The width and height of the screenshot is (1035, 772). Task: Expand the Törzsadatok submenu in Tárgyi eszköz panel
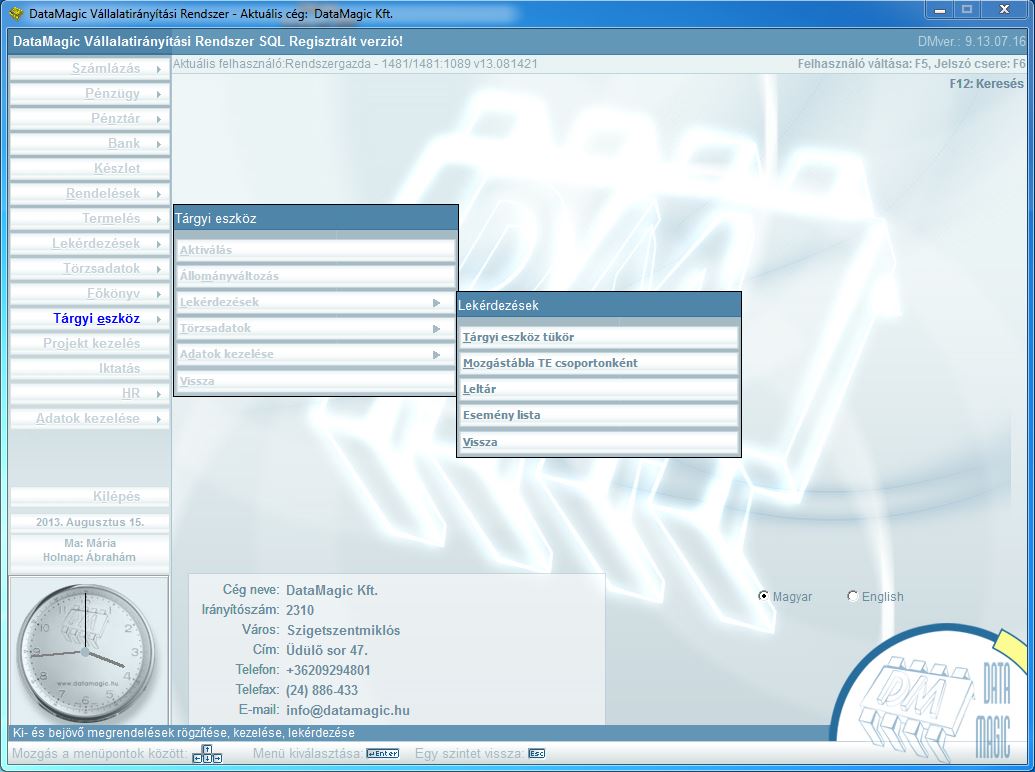click(x=436, y=328)
